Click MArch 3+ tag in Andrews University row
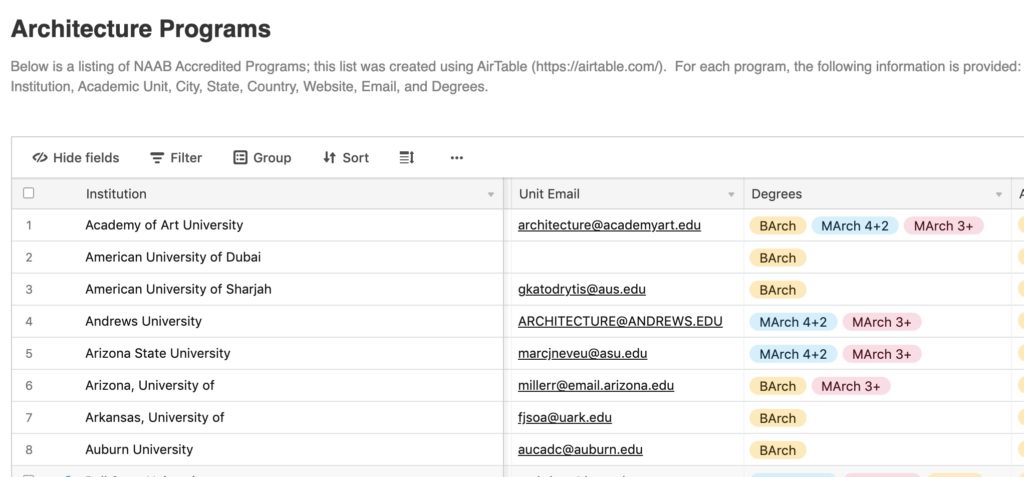The width and height of the screenshot is (1024, 477). pos(882,322)
